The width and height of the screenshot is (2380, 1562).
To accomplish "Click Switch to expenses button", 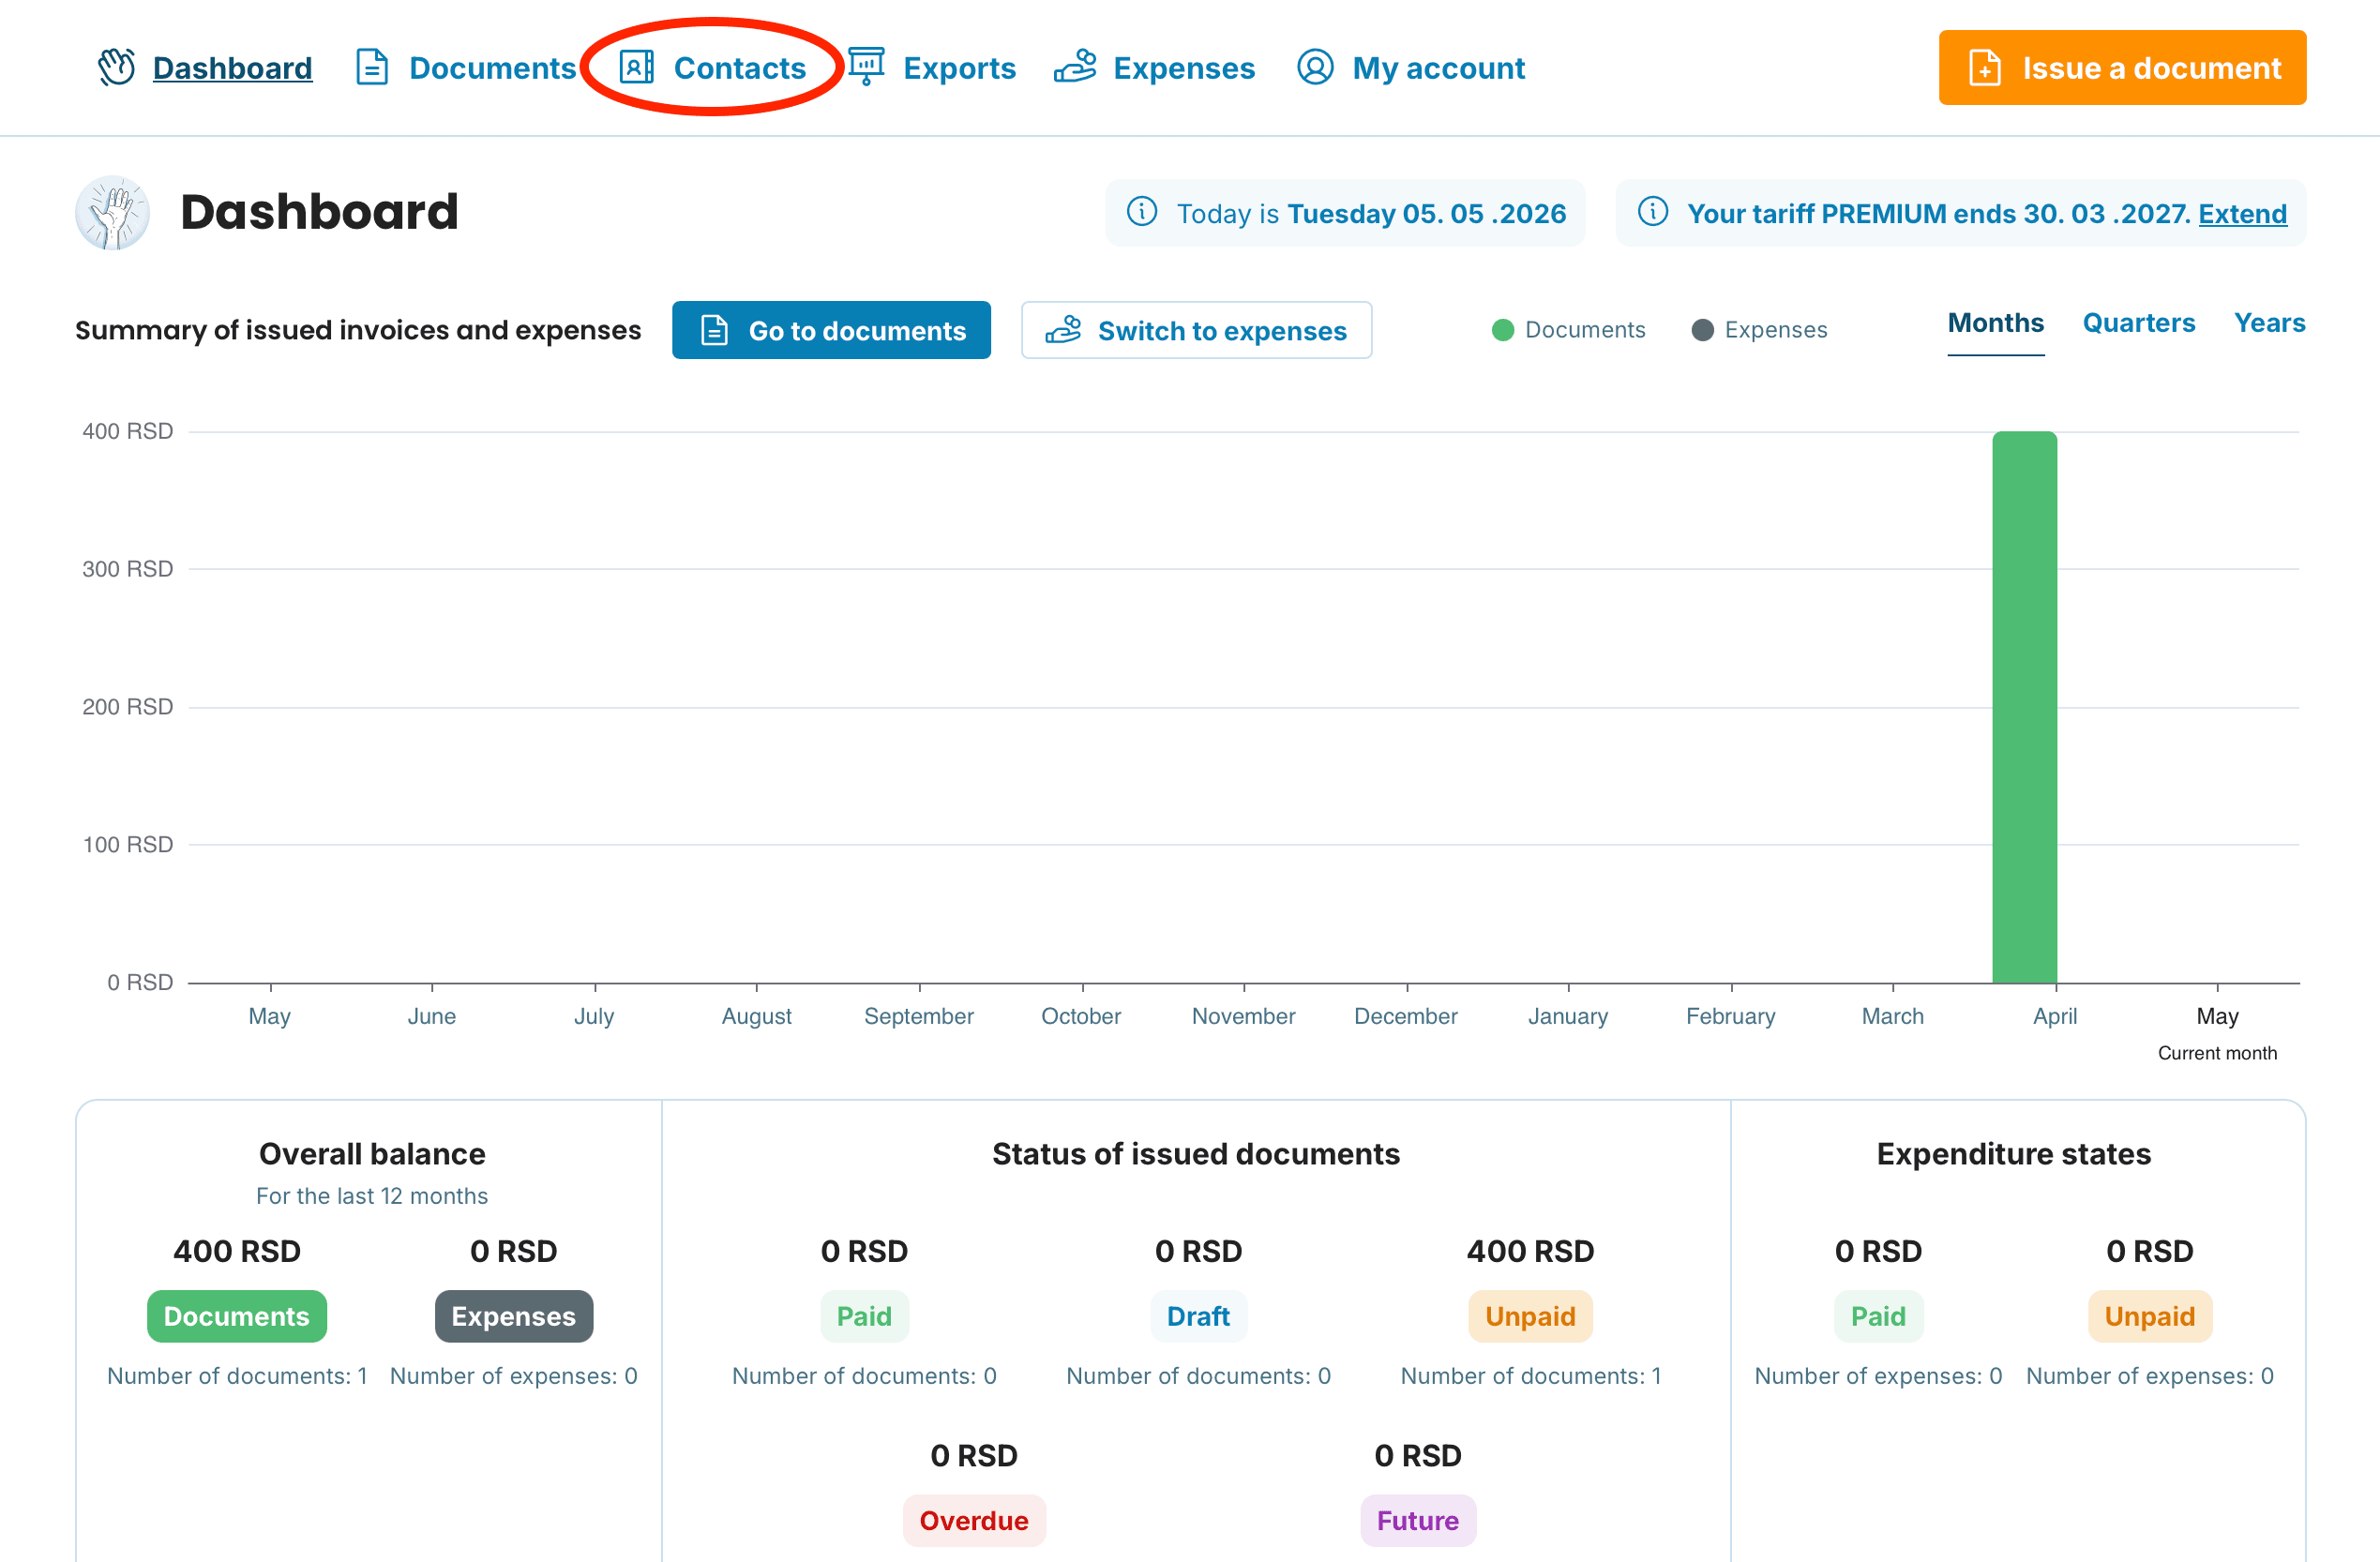I will (1196, 330).
